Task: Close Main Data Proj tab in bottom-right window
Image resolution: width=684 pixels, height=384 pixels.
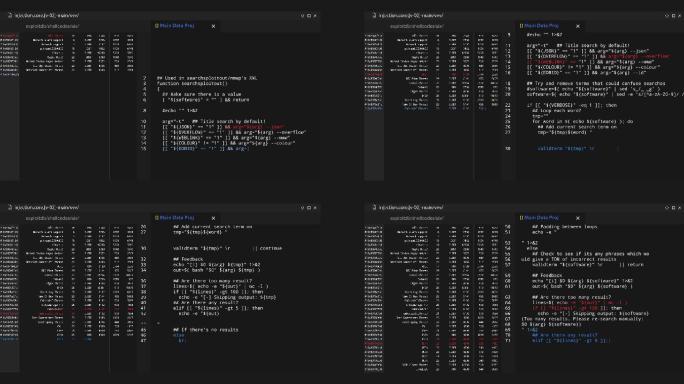Action: pyautogui.click(x=578, y=218)
